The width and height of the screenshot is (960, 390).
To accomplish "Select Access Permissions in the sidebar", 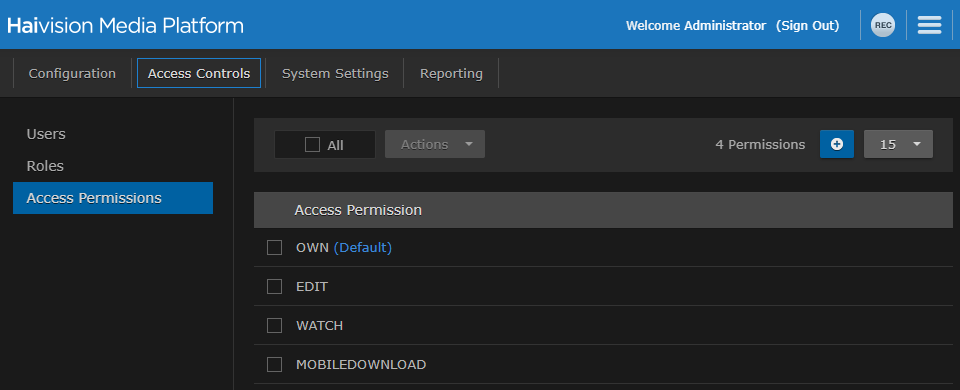I will coord(113,198).
